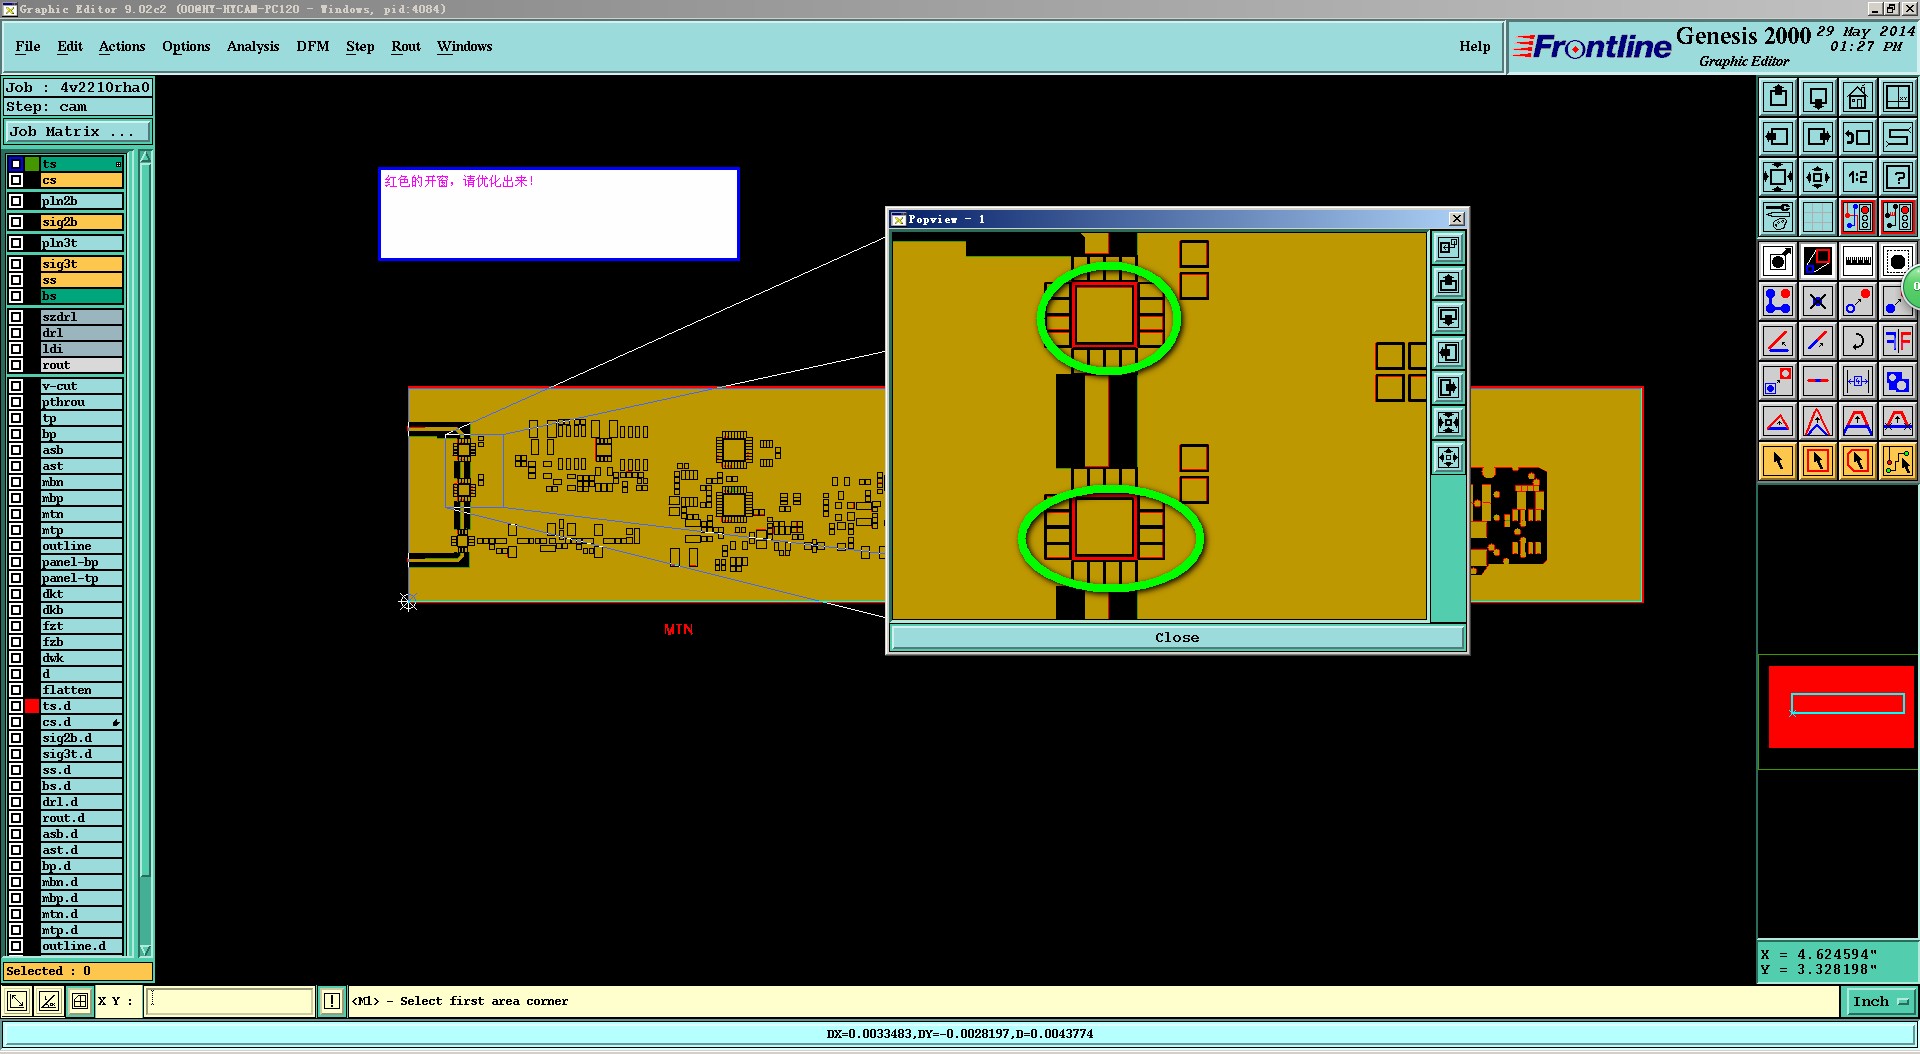Click the question mark help icon
Viewport: 1920px width, 1054px height.
click(x=1898, y=177)
